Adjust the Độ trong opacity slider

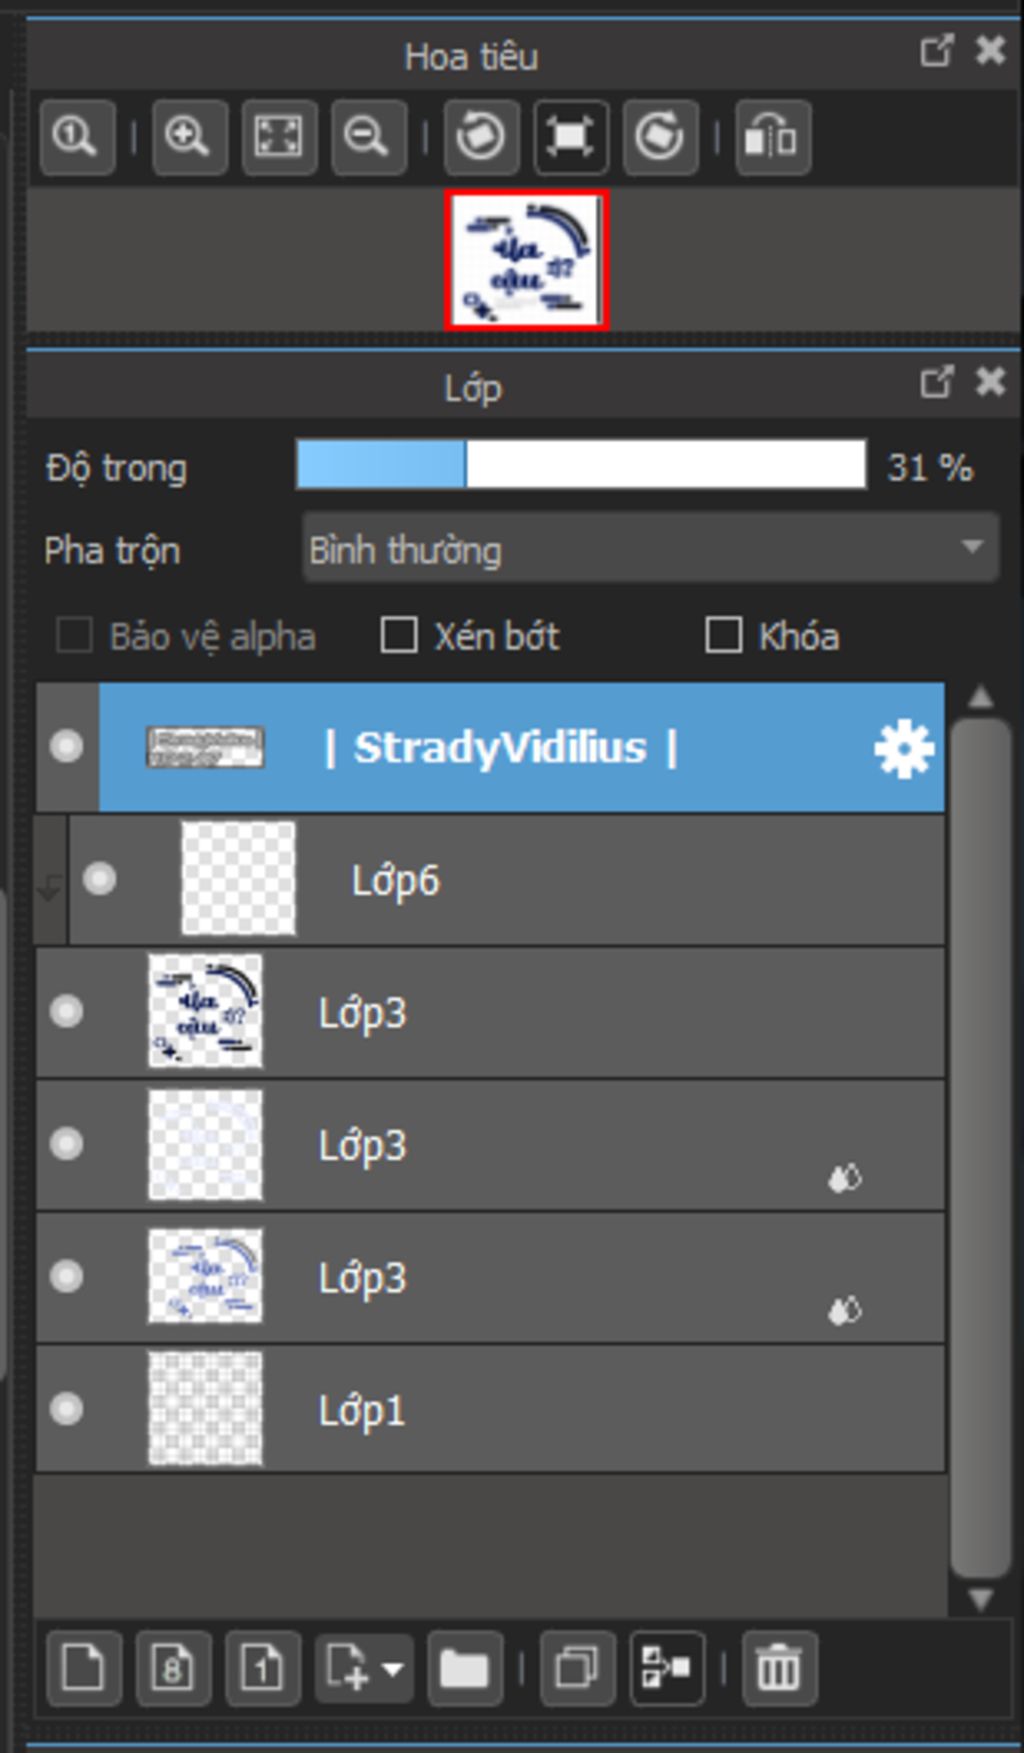click(580, 465)
